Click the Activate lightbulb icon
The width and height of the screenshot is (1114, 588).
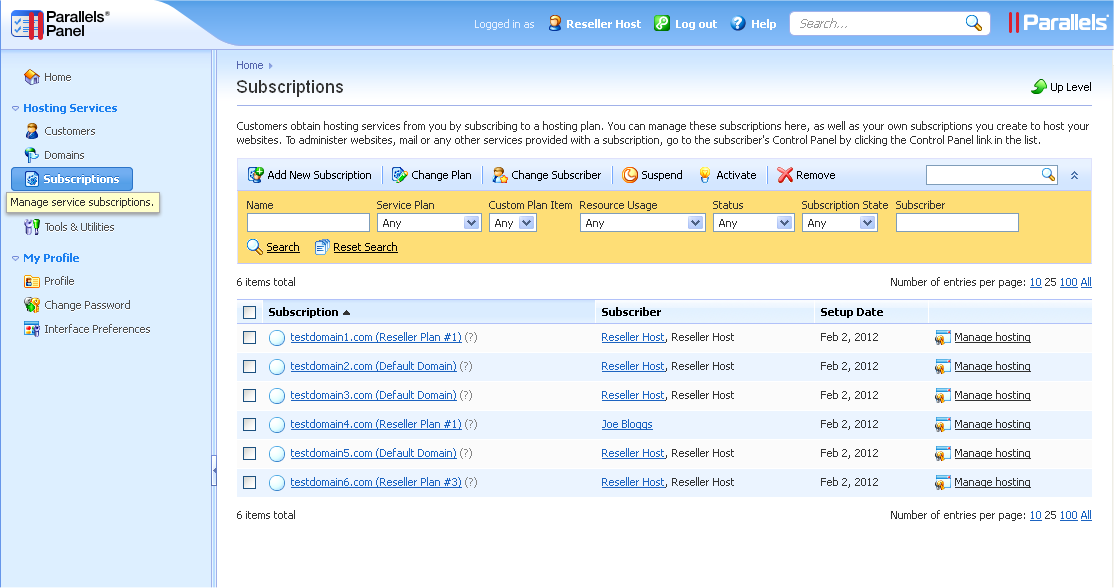705,175
